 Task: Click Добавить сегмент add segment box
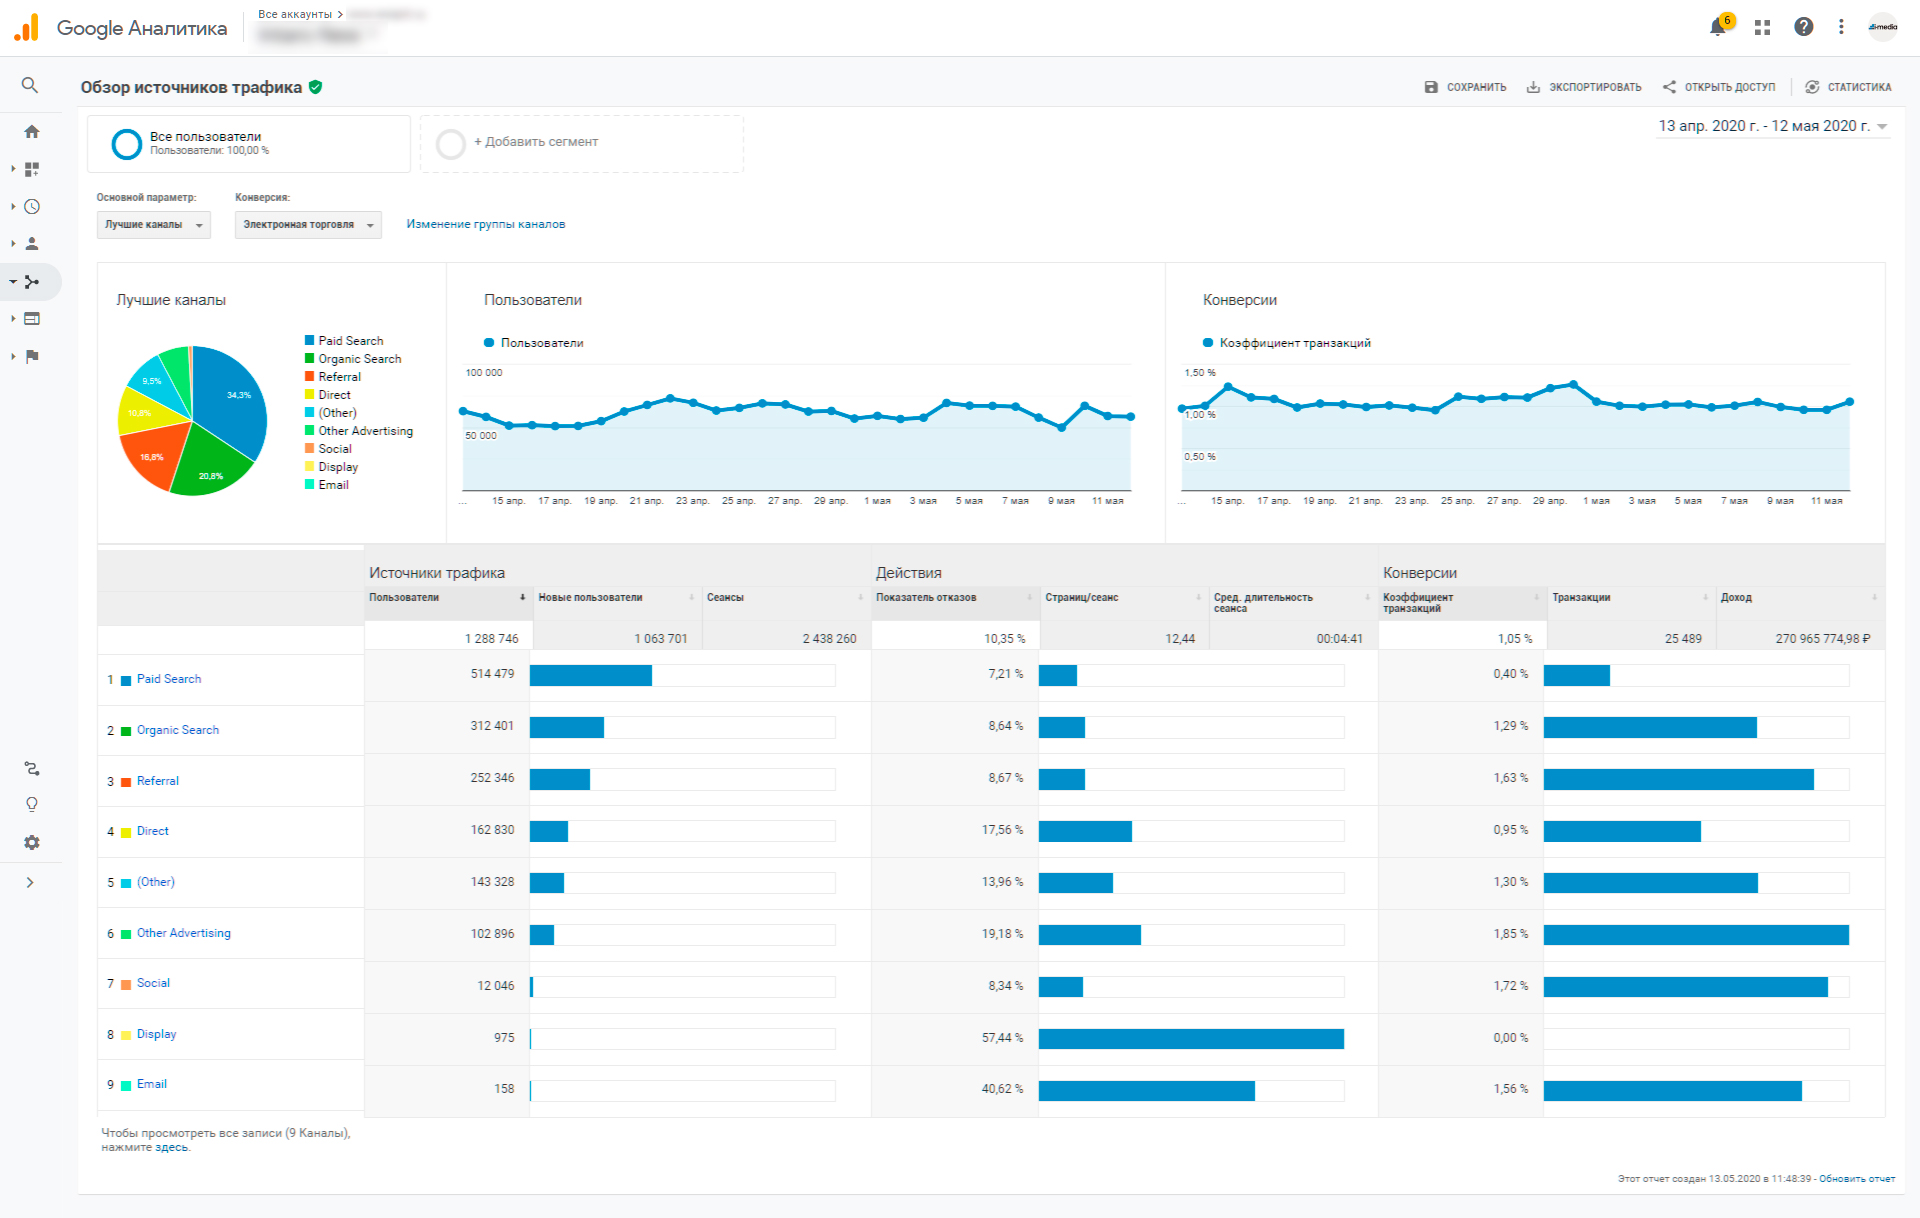[x=581, y=143]
